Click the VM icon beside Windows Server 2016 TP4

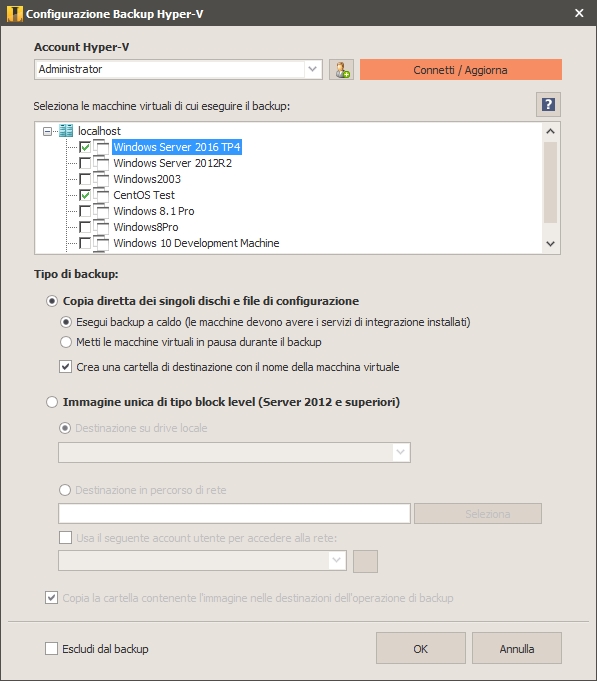pos(101,147)
